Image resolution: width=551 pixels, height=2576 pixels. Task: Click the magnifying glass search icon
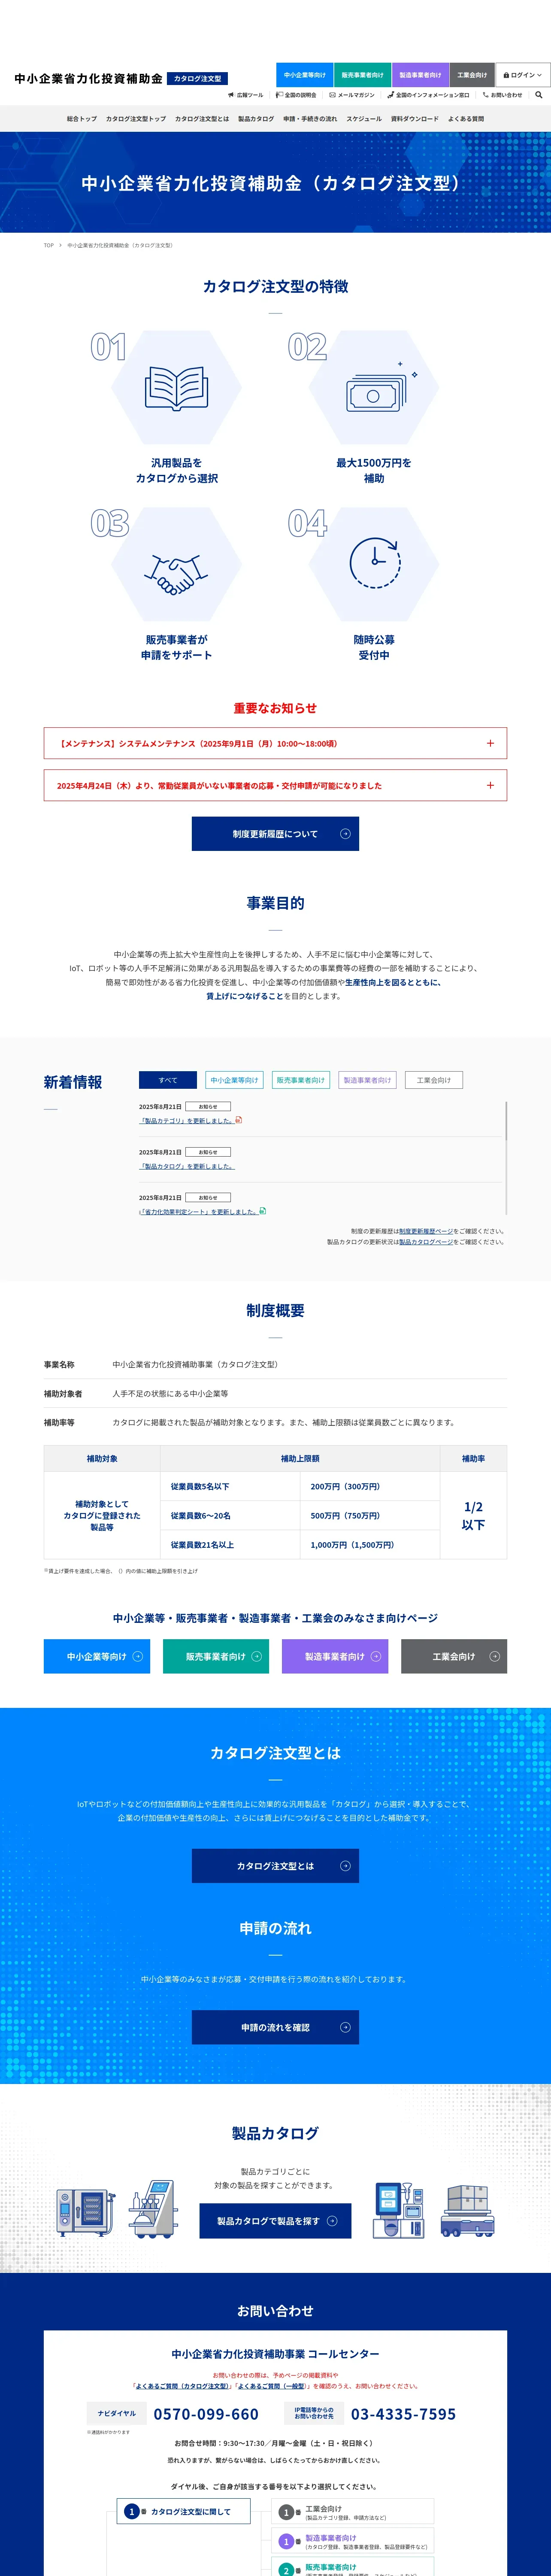point(539,95)
